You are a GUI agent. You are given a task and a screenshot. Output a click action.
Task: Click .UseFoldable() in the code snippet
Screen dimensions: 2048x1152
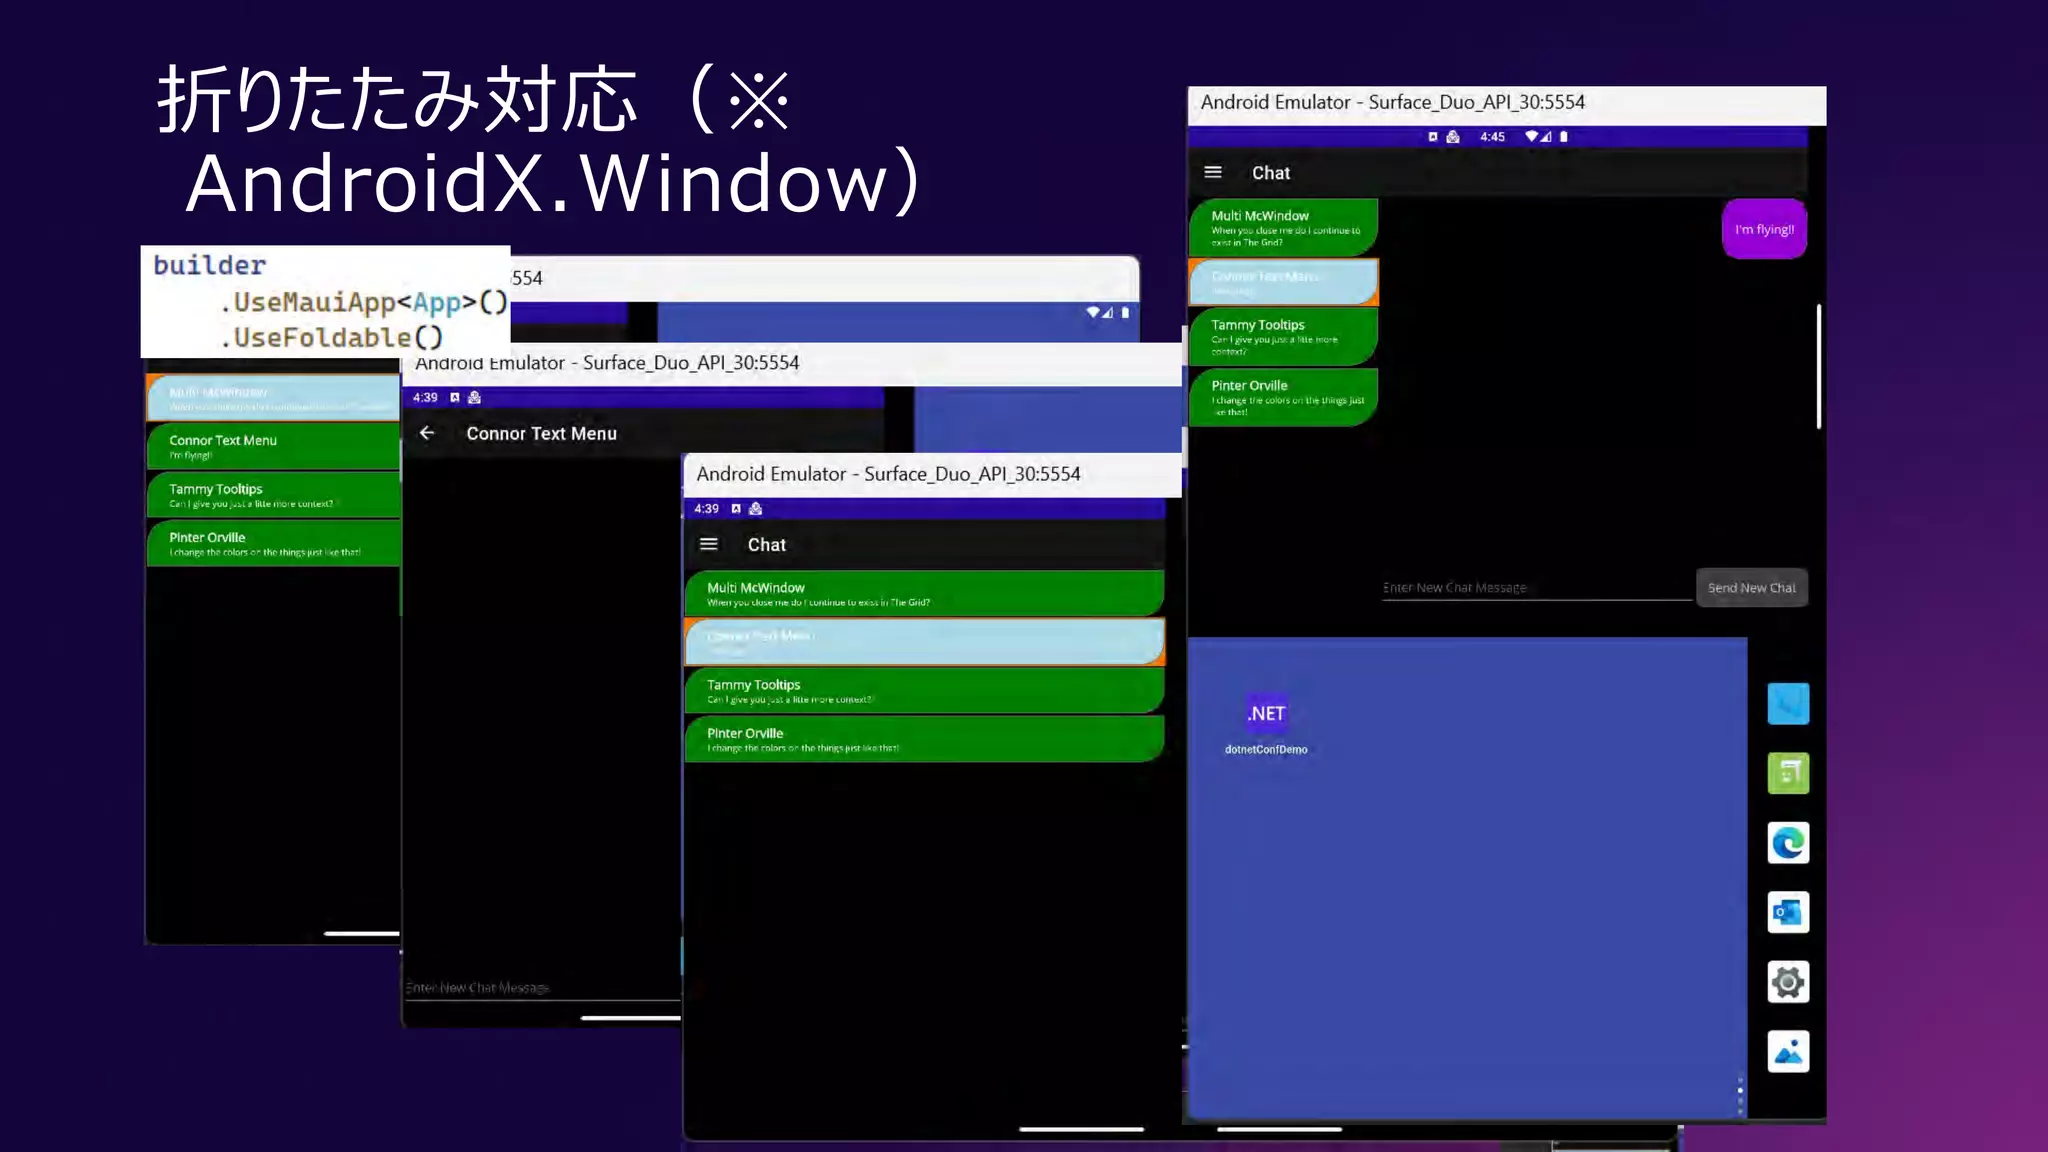pyautogui.click(x=331, y=338)
